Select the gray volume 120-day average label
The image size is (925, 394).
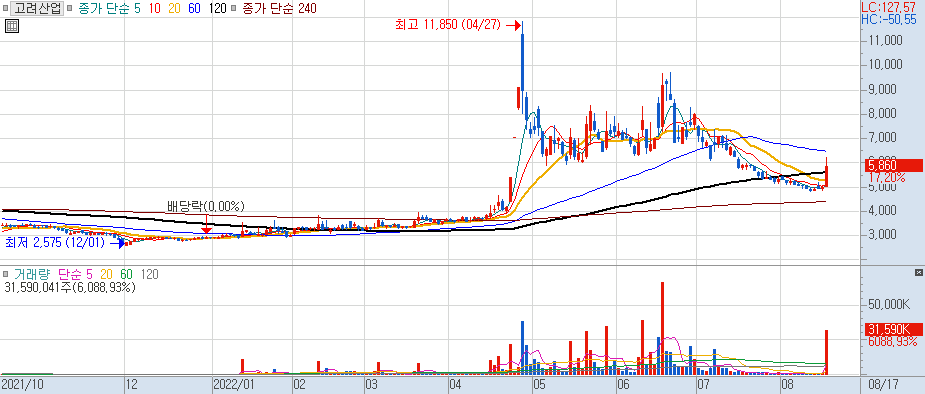click(149, 274)
